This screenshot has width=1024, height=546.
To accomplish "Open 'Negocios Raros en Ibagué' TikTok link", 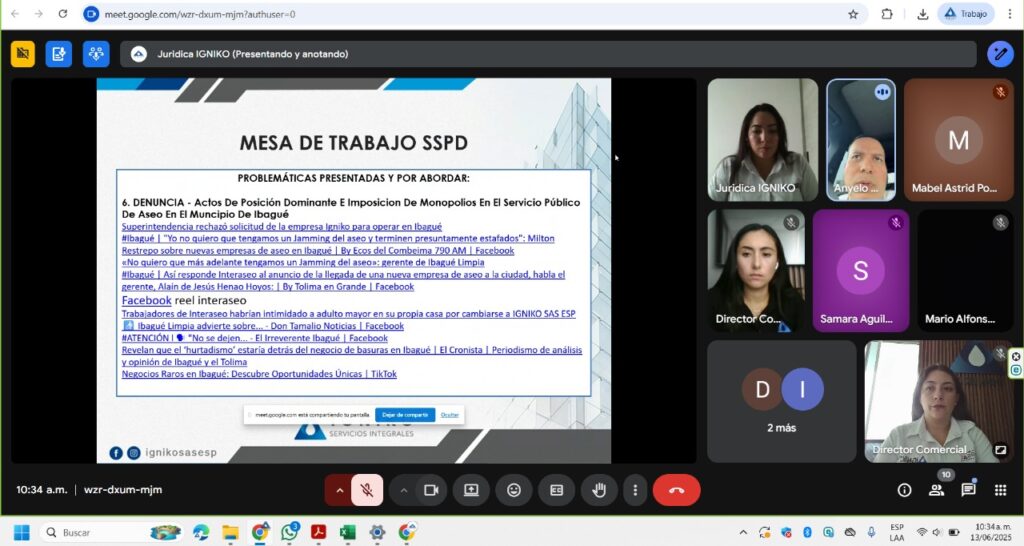I will point(259,374).
